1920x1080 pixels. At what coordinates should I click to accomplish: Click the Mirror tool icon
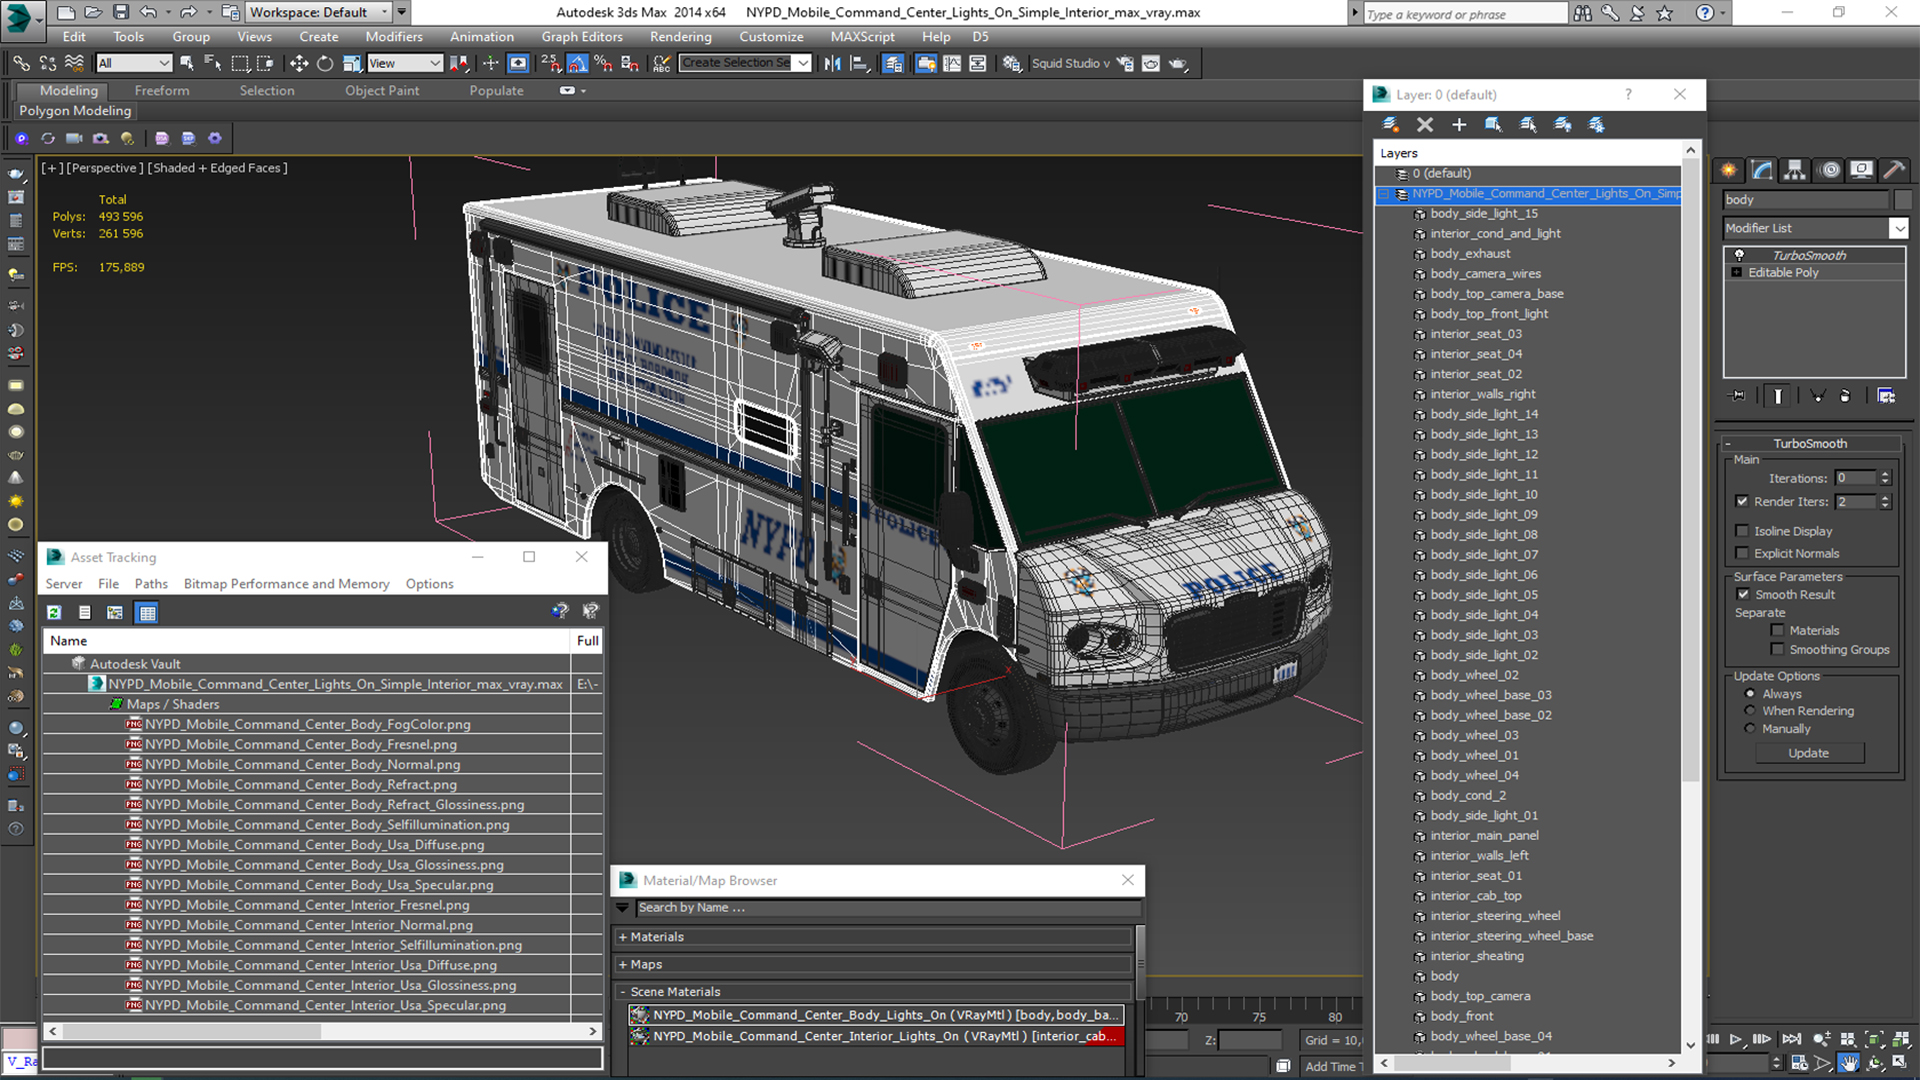click(x=832, y=63)
